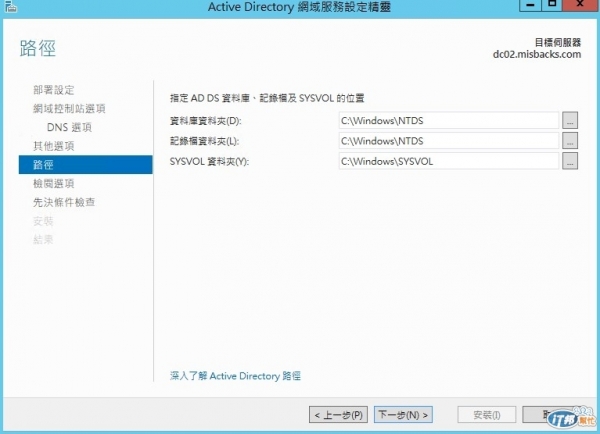Image resolution: width=600 pixels, height=434 pixels.
Task: Minimize the wizard window
Action: point(530,5)
